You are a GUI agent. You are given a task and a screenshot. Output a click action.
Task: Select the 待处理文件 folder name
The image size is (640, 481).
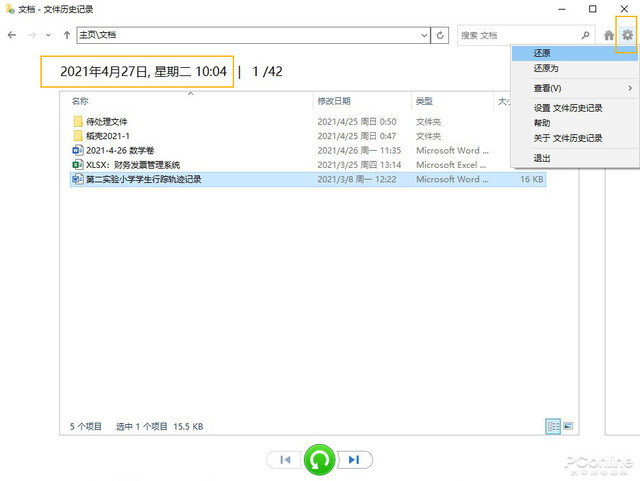107,122
